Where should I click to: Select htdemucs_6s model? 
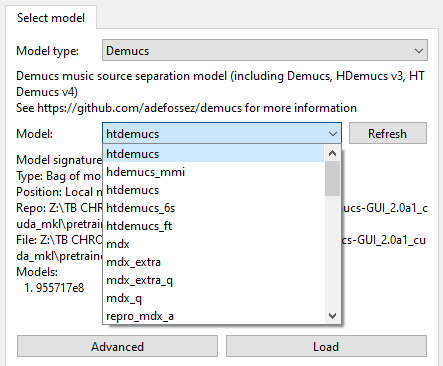tap(213, 208)
